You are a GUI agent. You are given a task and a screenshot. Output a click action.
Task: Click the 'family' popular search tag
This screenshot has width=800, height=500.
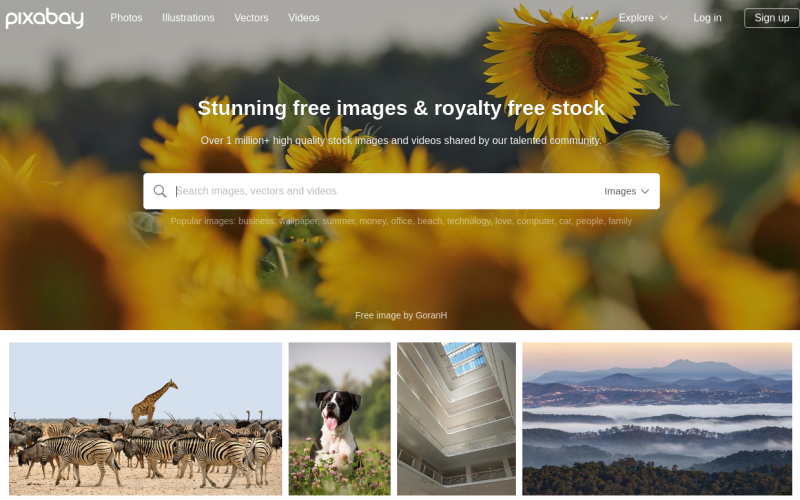pyautogui.click(x=620, y=221)
